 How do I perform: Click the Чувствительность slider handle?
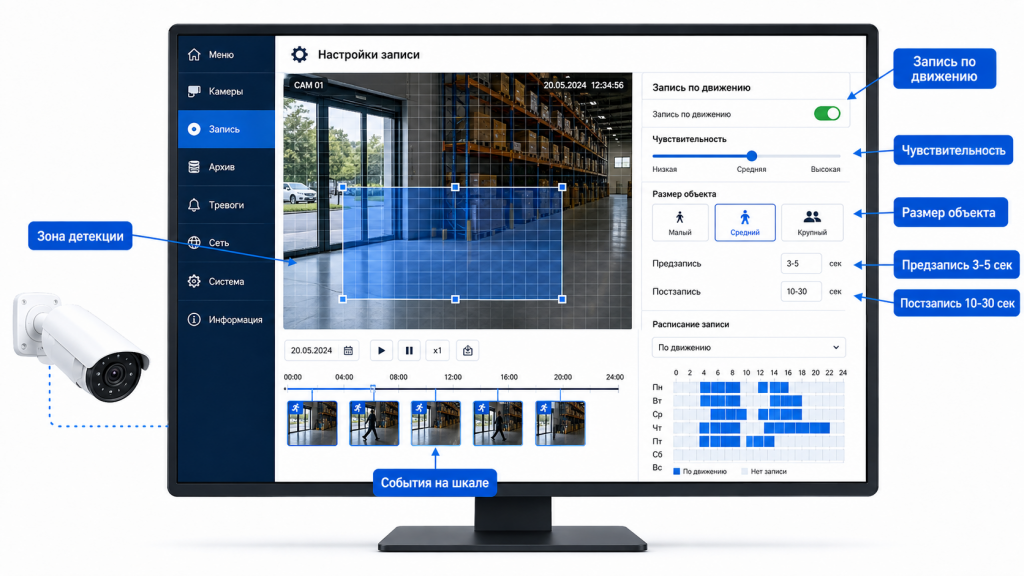(x=752, y=156)
